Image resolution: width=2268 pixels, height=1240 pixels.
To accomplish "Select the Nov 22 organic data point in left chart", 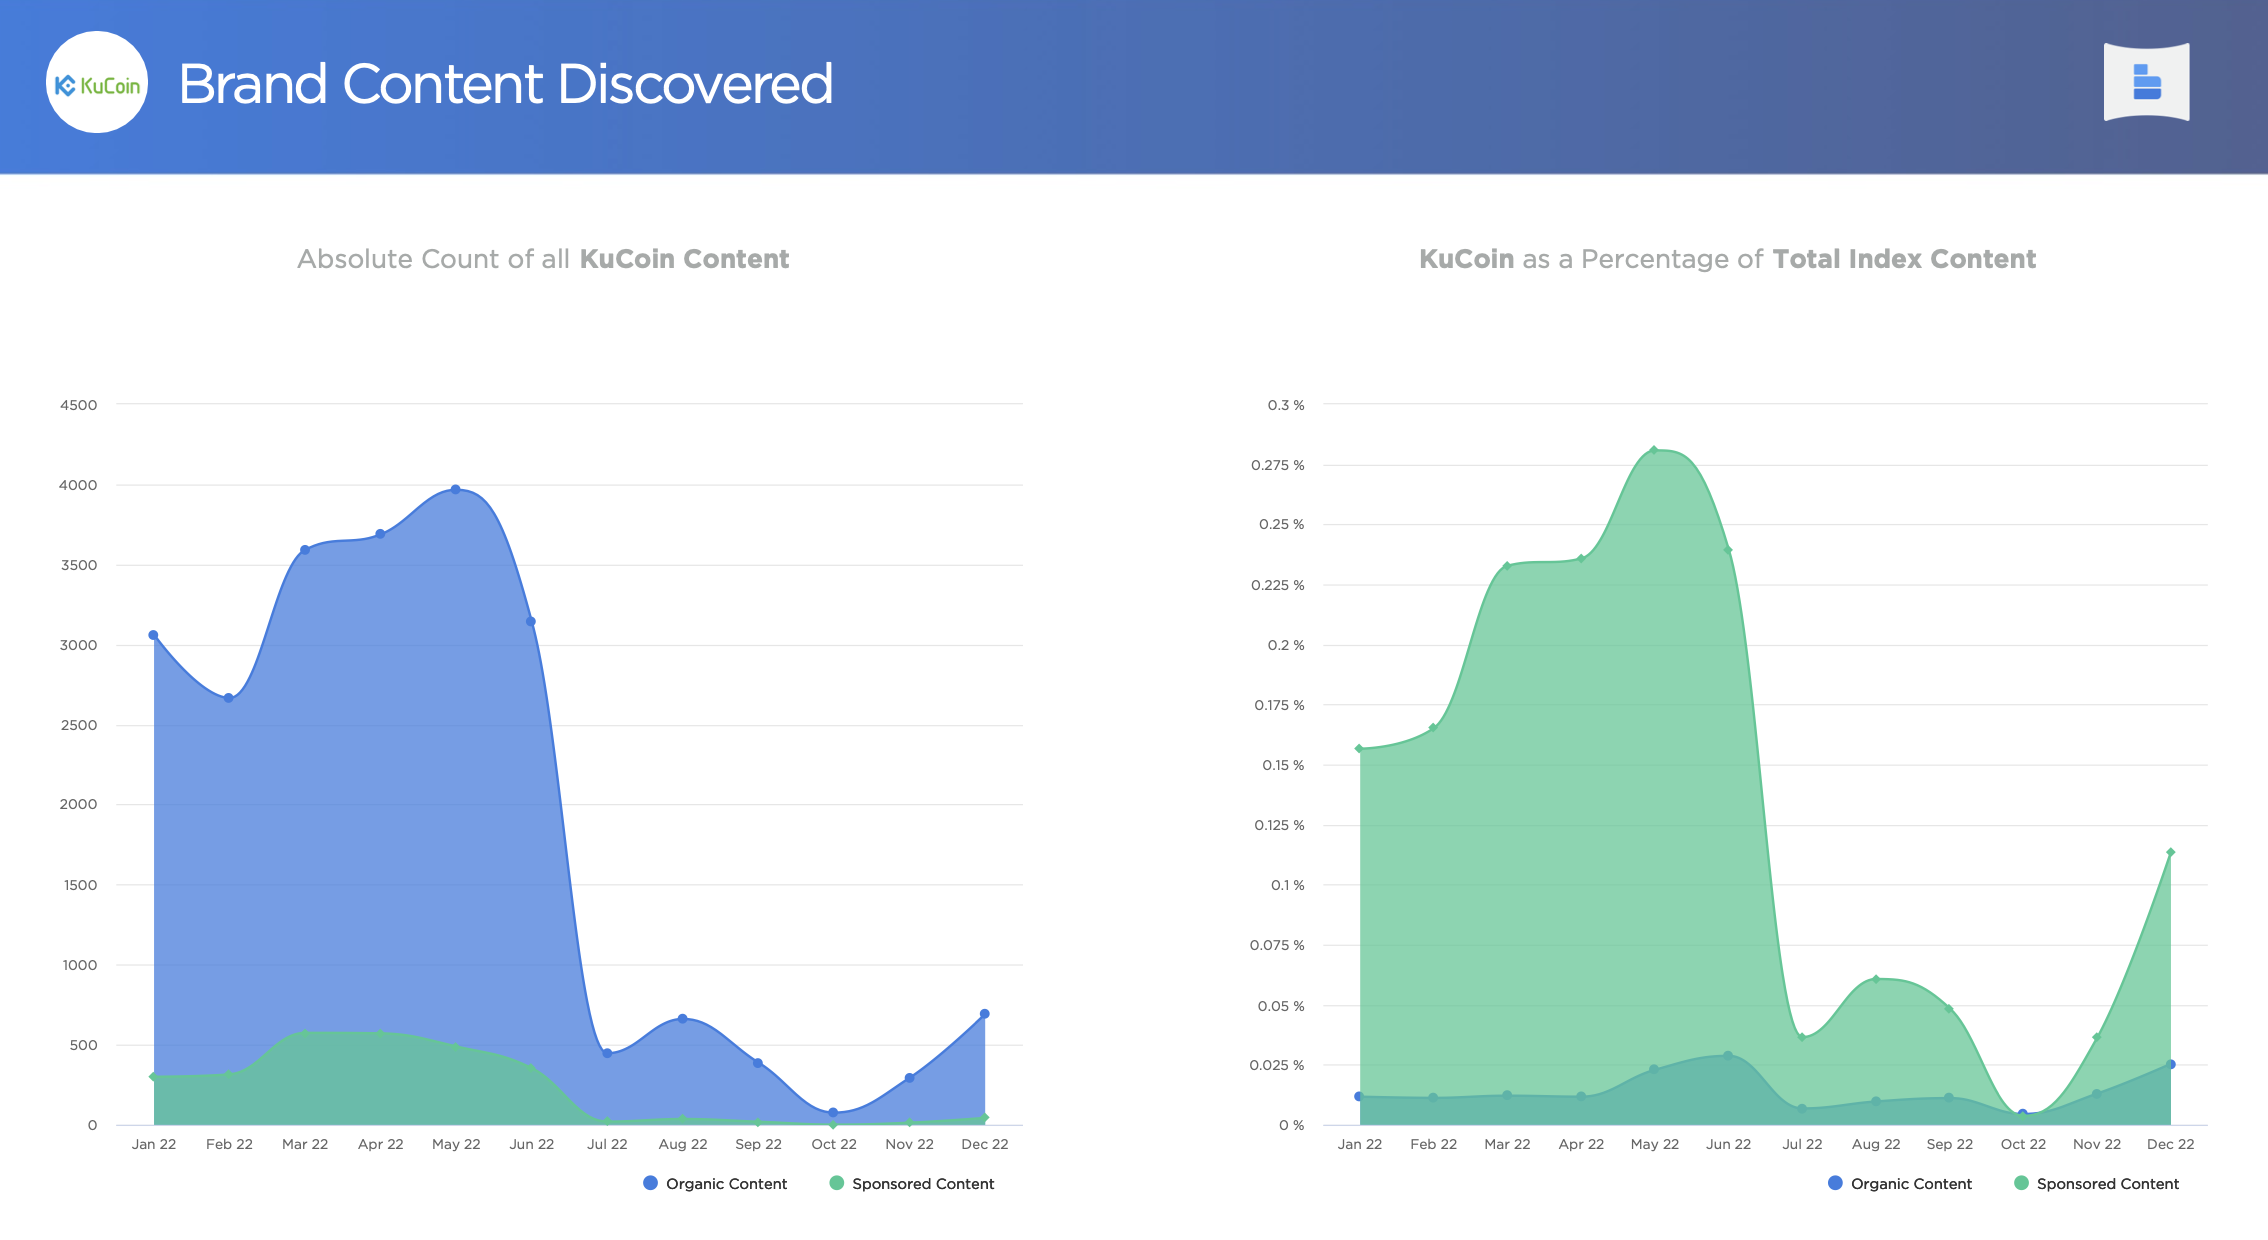I will coord(909,1078).
